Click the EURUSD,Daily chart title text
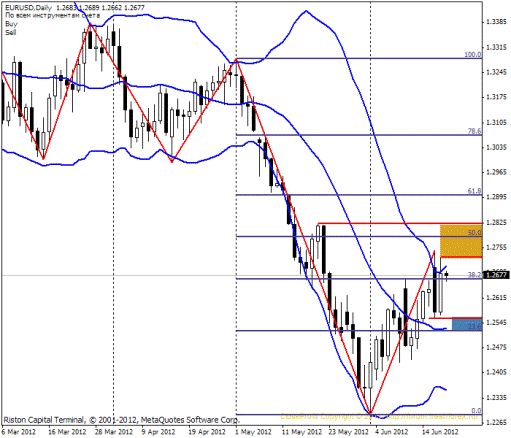Screen dimensions: 511x438 [x=28, y=7]
